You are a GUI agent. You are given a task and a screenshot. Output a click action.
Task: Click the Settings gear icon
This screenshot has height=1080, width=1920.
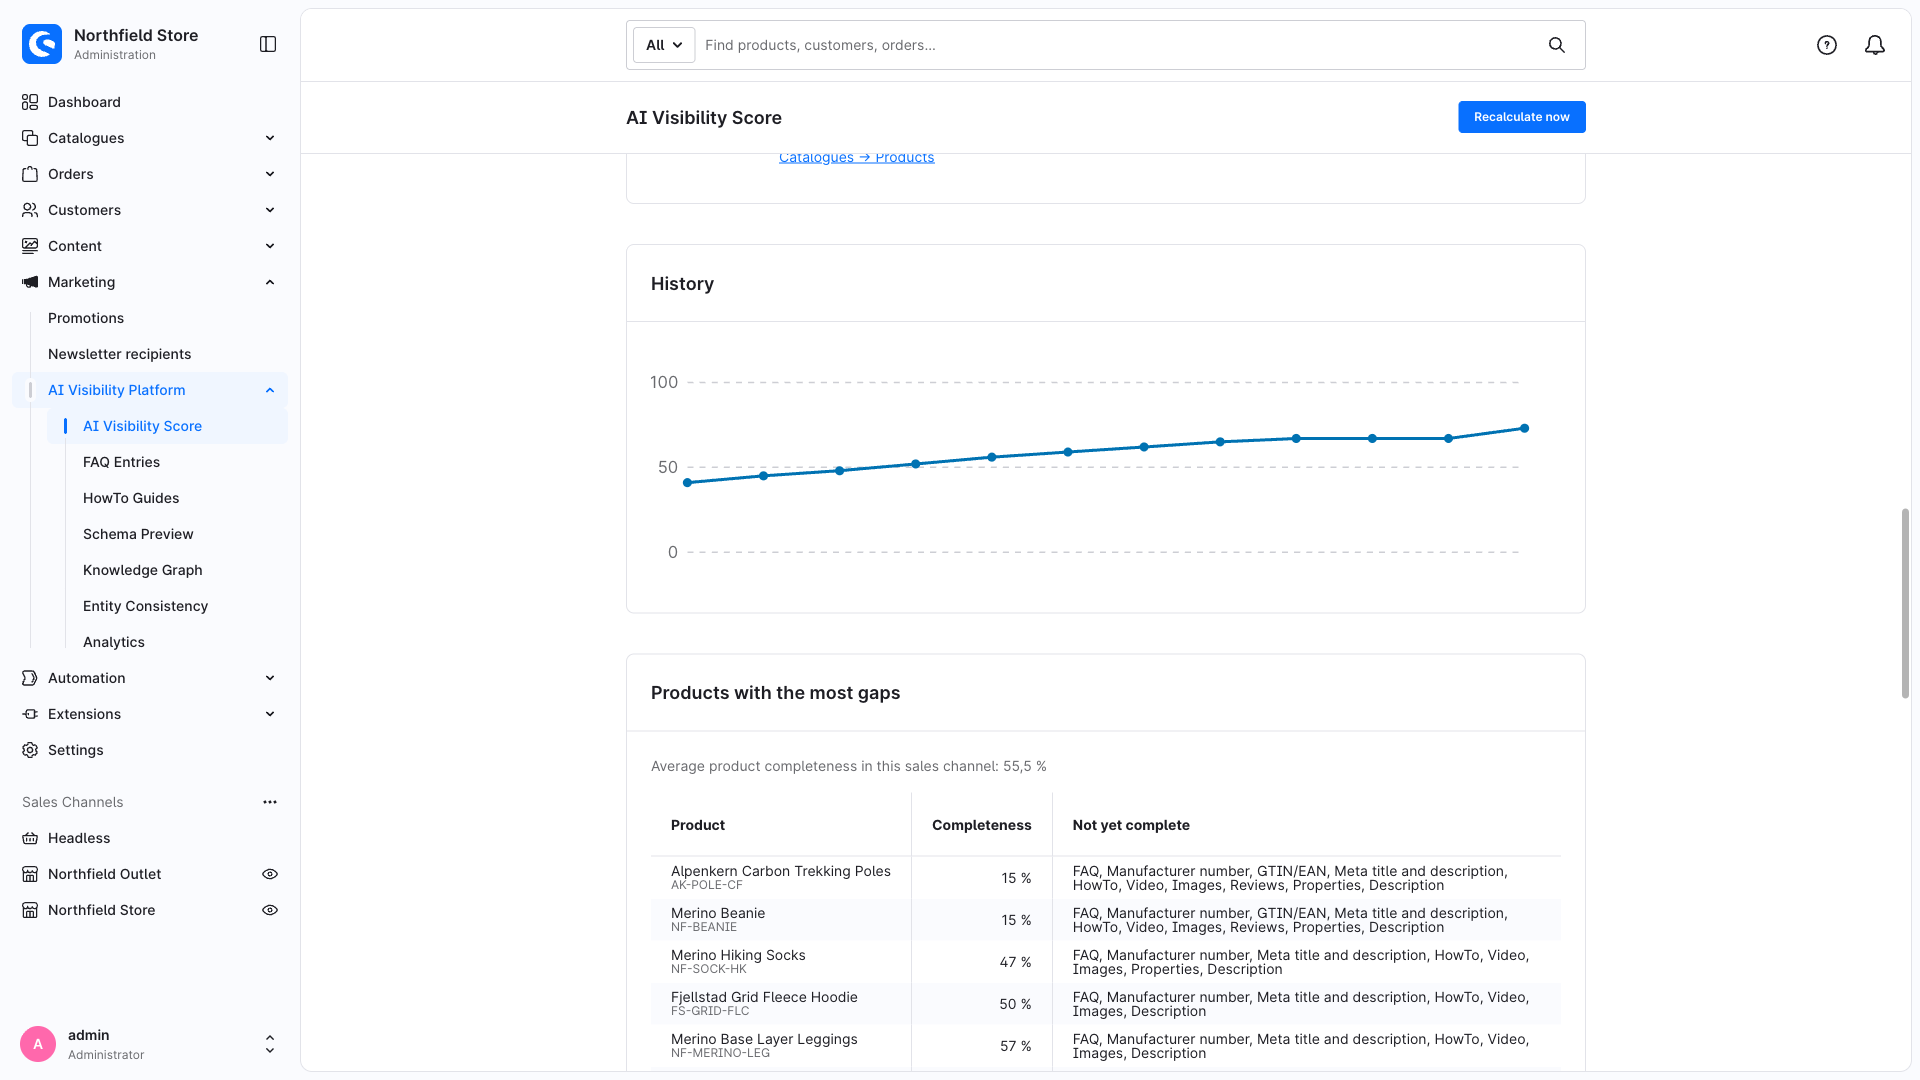30,750
